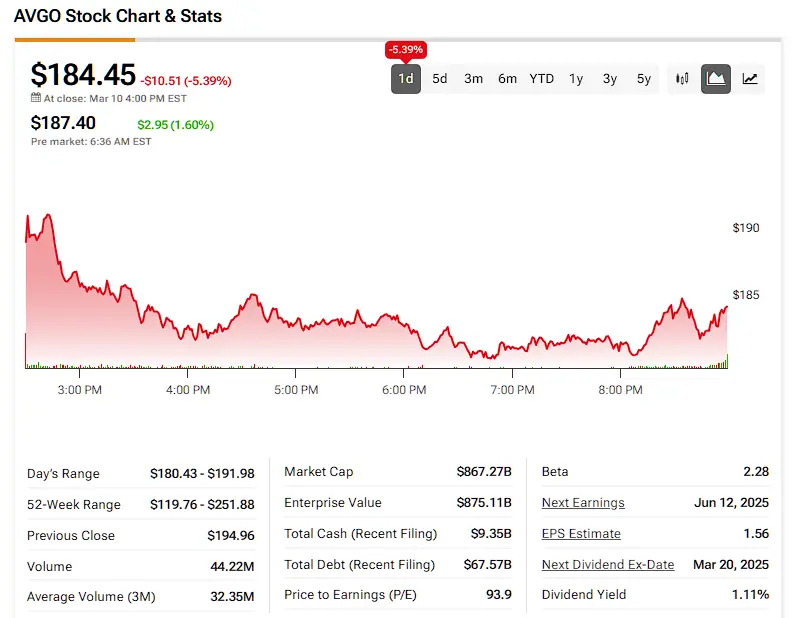
Task: Click the Average Volume (3M) label
Action: [91, 596]
